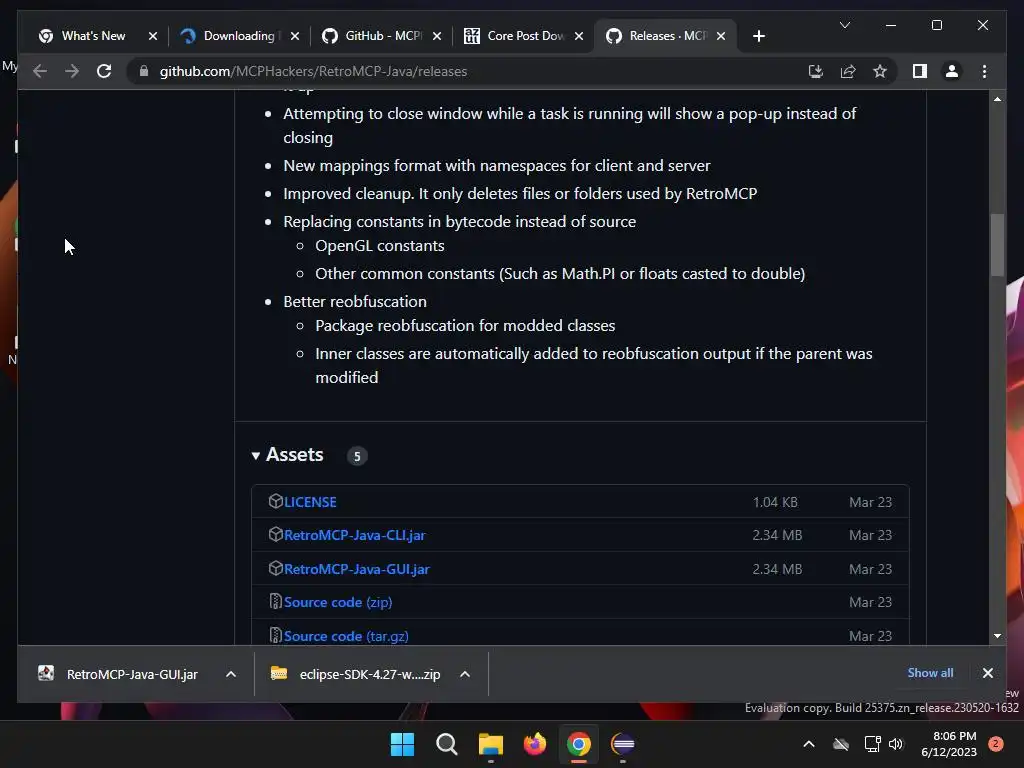Select the Releases · MCP tab
The image size is (1024, 768).
pyautogui.click(x=666, y=36)
